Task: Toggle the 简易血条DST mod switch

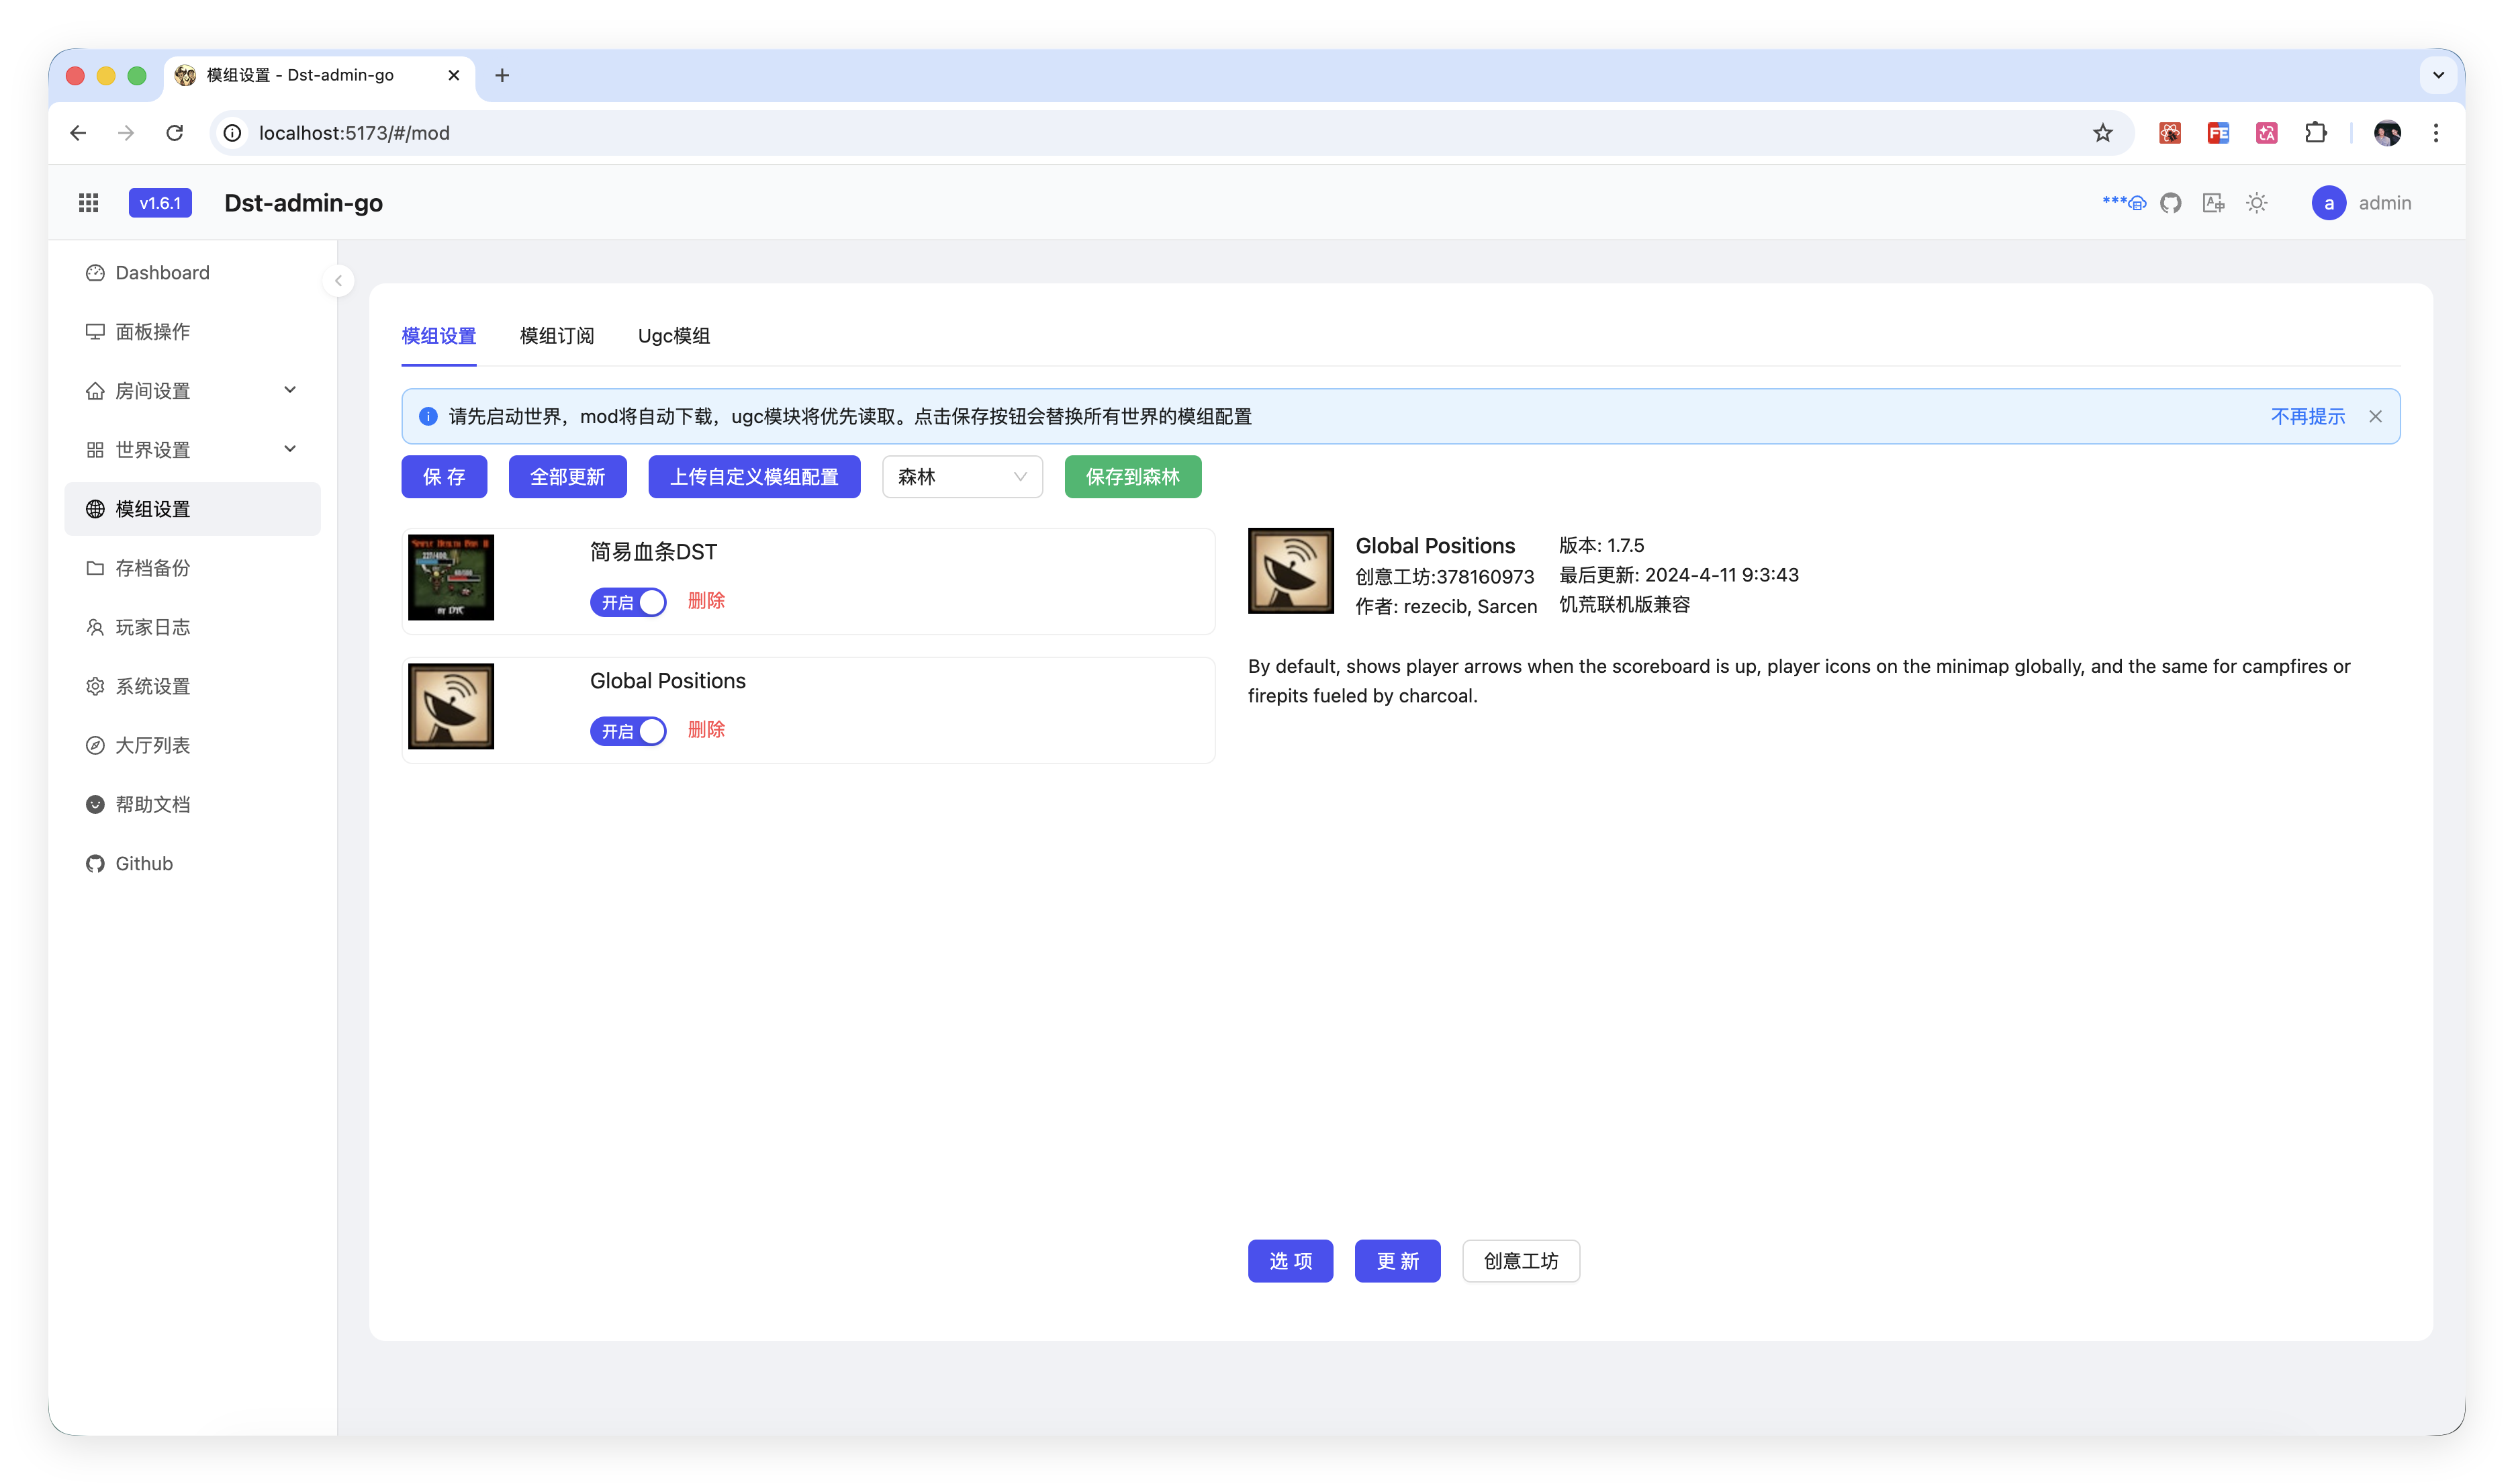Action: pos(628,602)
